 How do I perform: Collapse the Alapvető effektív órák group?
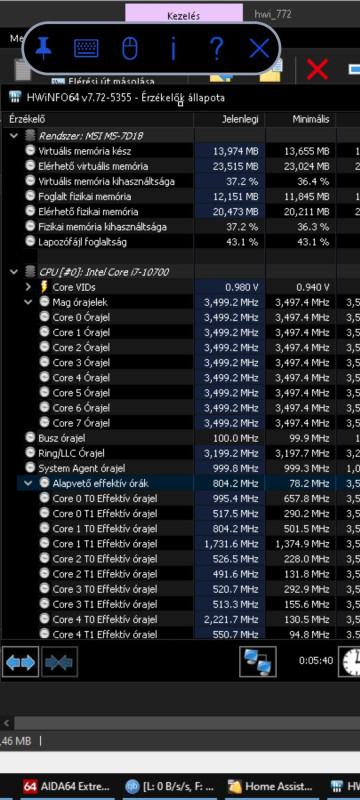(29, 483)
